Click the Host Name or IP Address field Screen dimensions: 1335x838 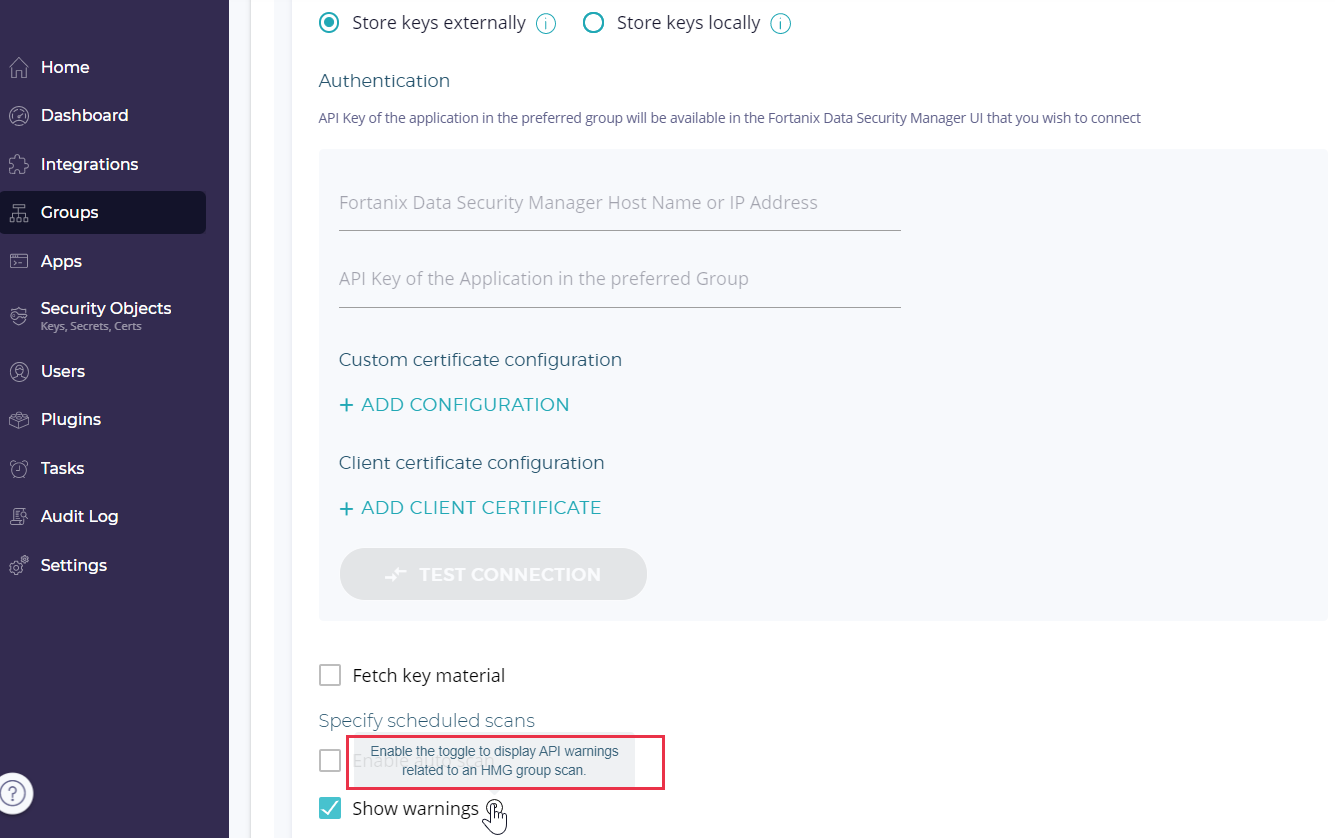619,204
